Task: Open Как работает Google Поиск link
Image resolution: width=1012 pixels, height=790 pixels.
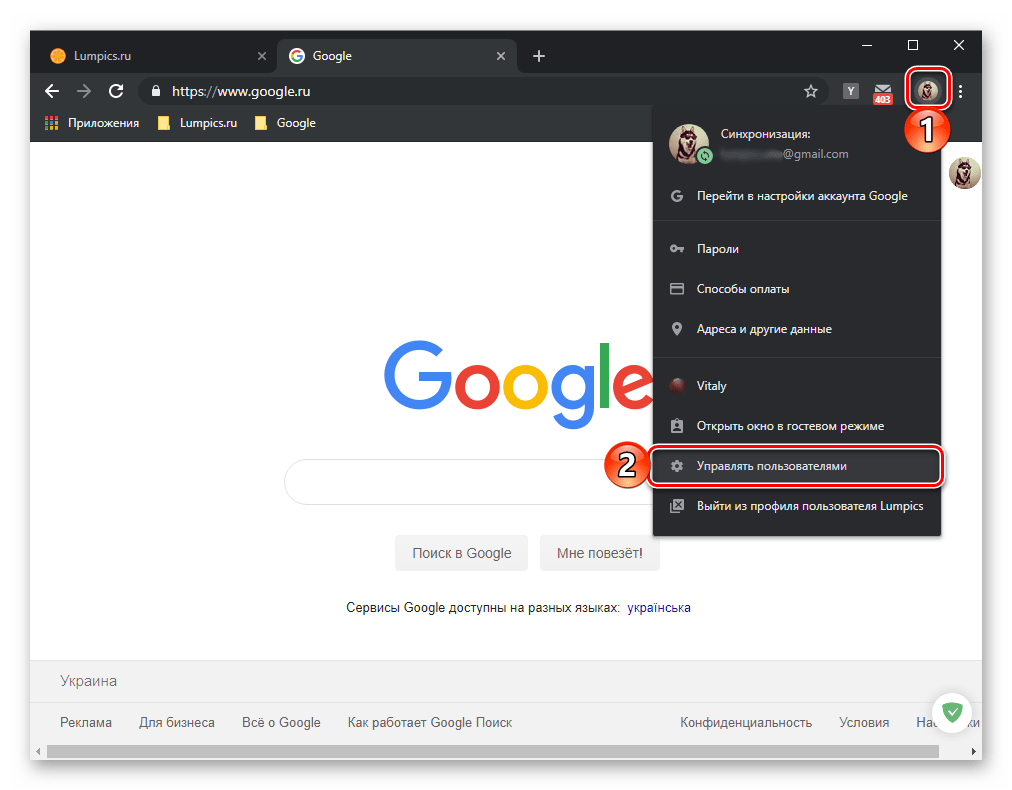Action: (x=430, y=722)
